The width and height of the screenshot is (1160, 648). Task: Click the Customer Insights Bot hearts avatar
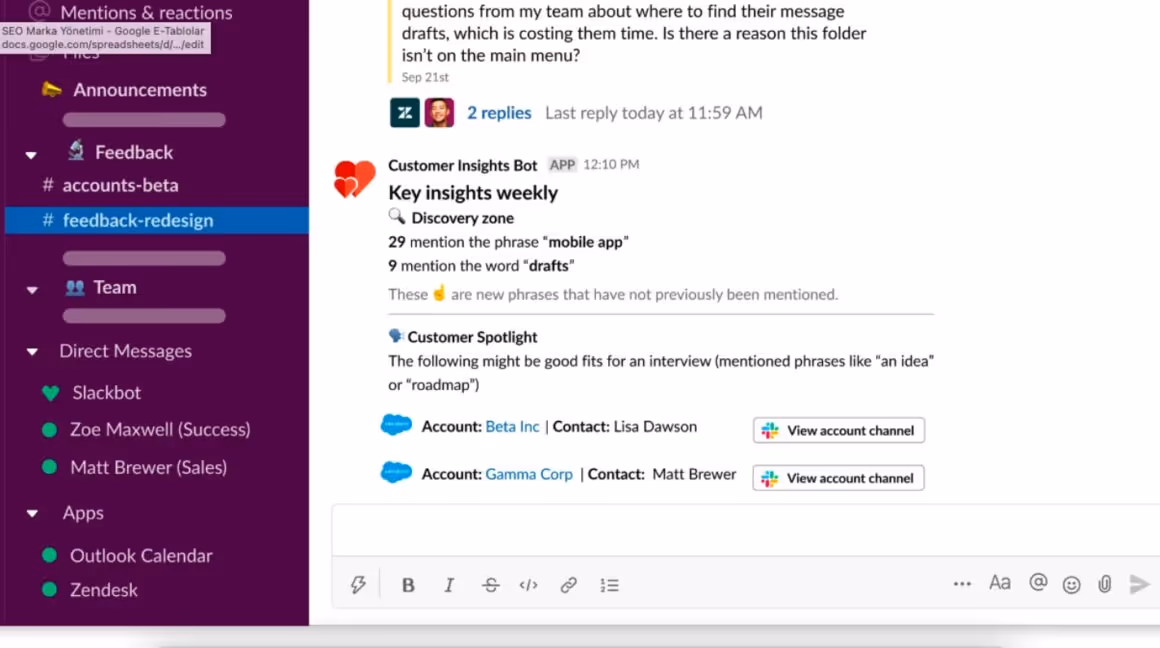[354, 179]
